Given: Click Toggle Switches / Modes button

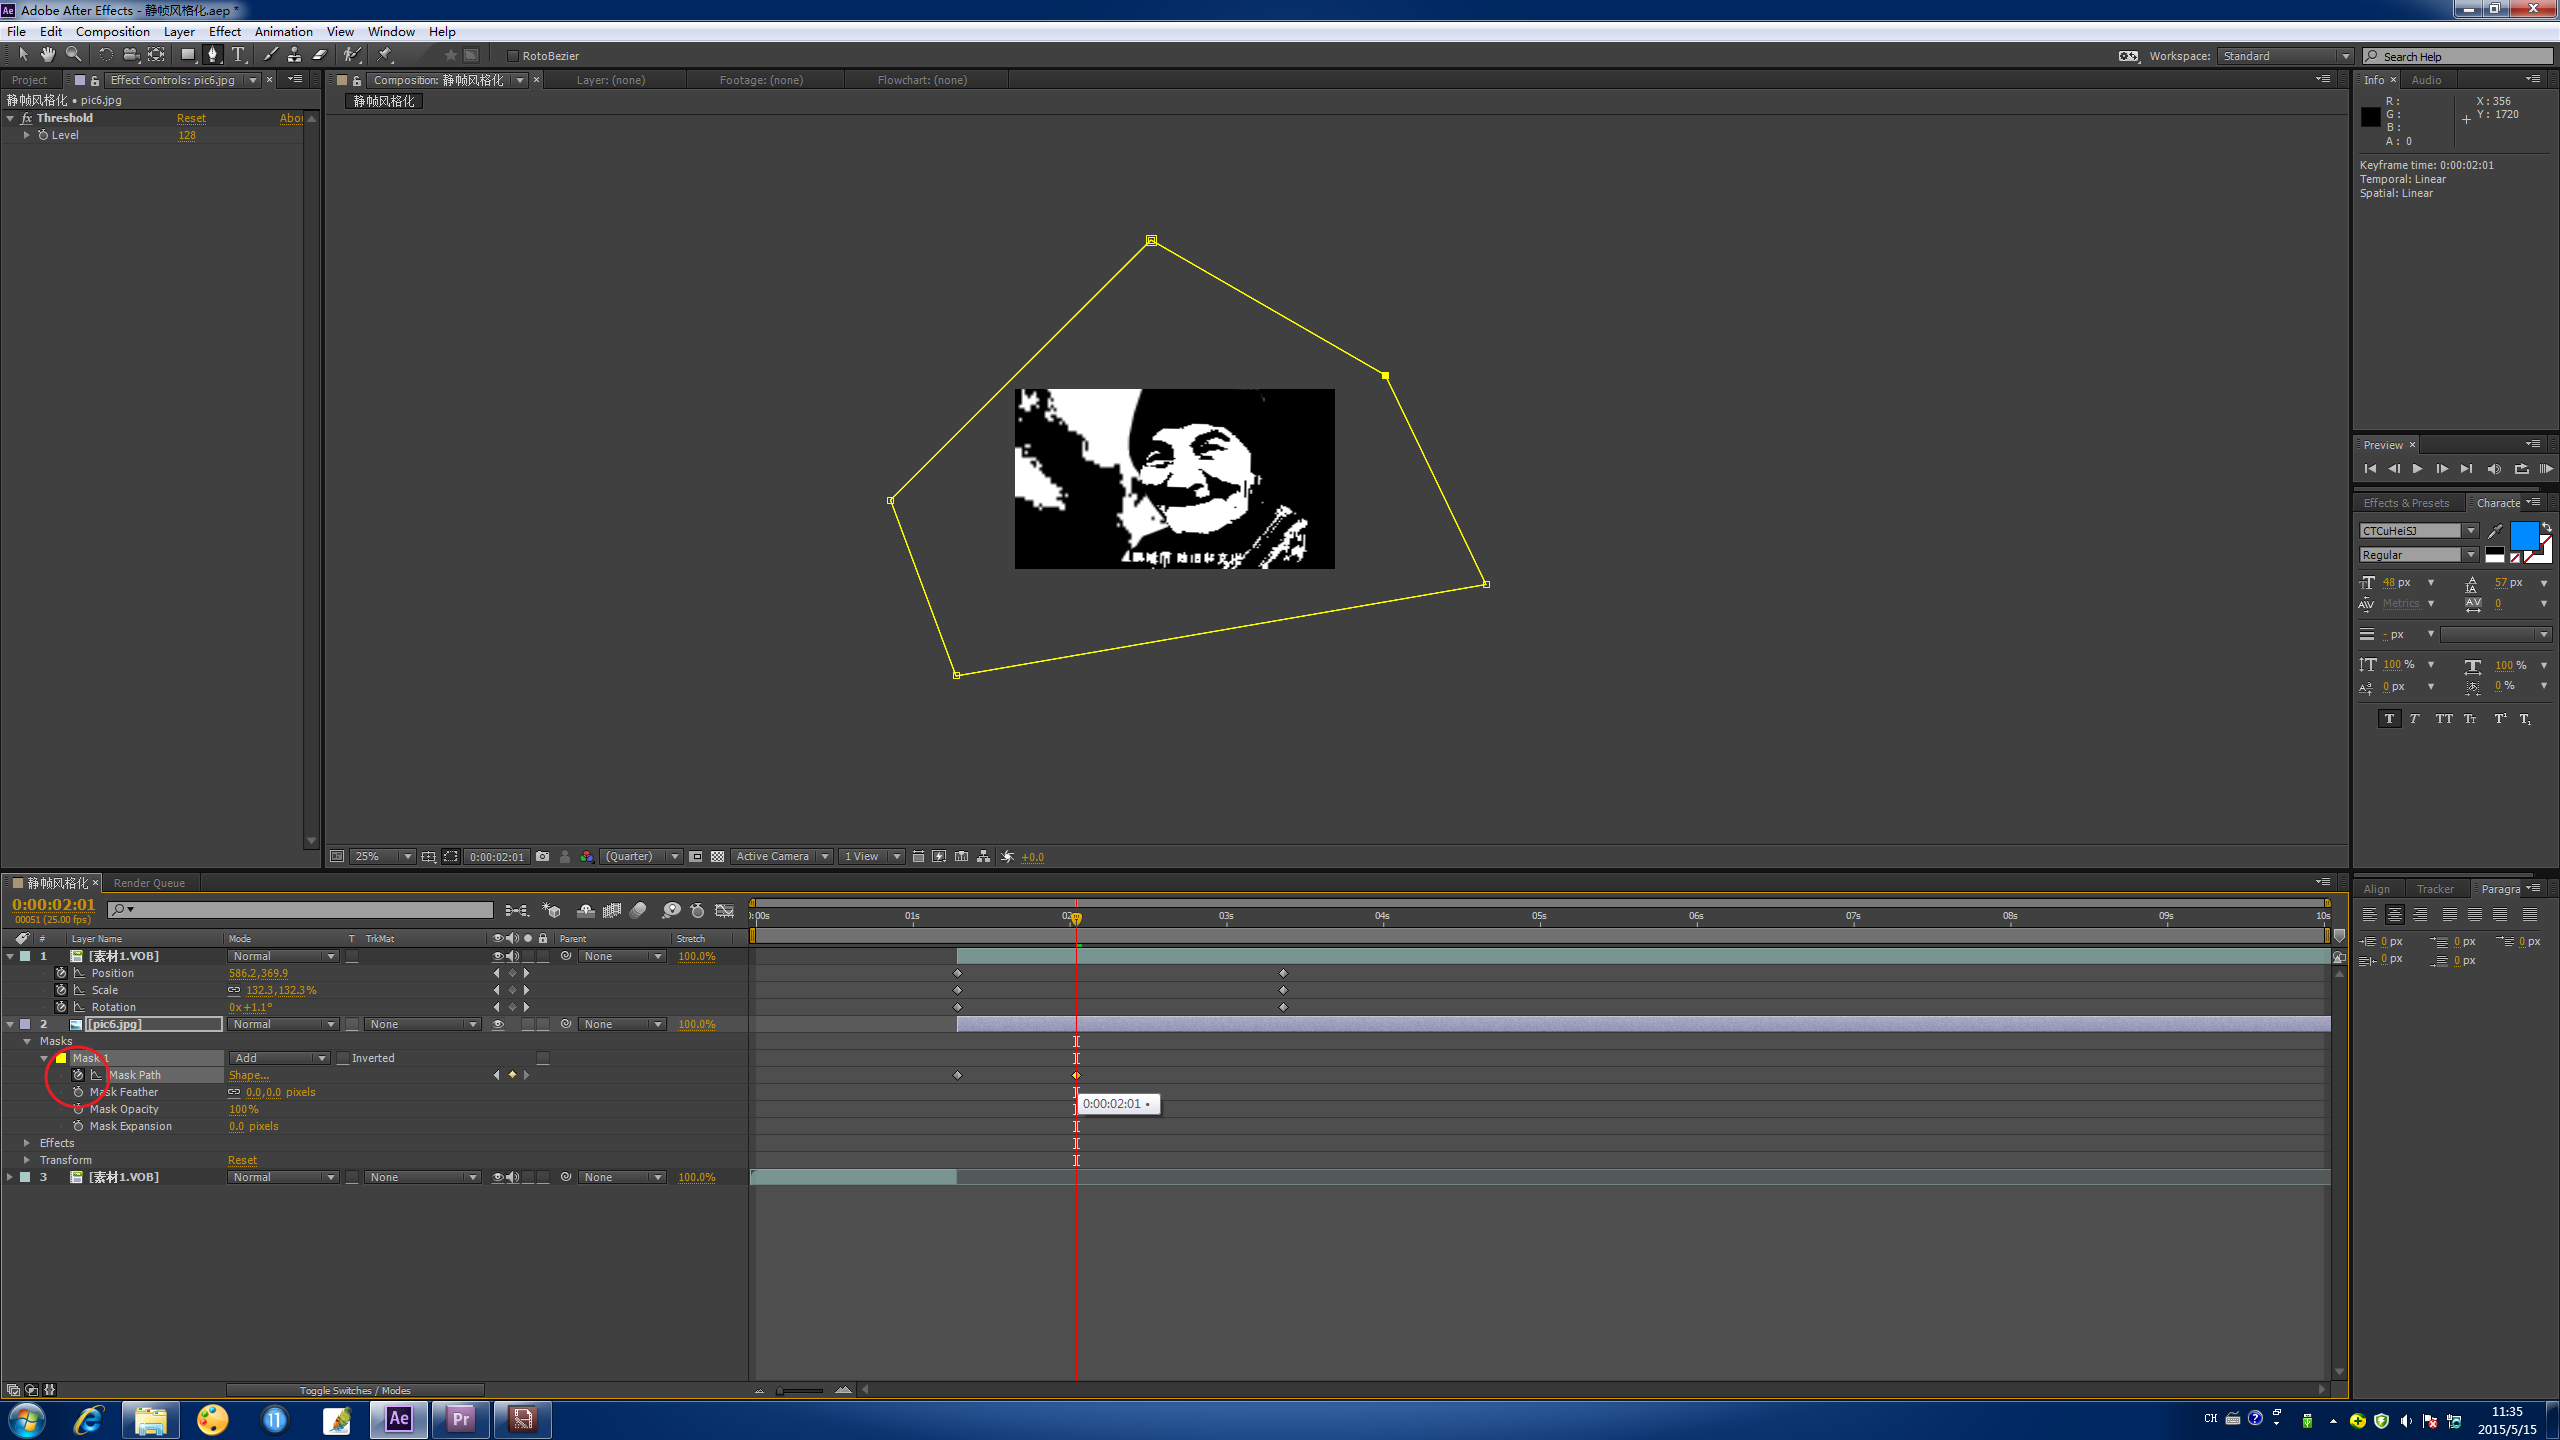Looking at the screenshot, I should [x=355, y=1390].
